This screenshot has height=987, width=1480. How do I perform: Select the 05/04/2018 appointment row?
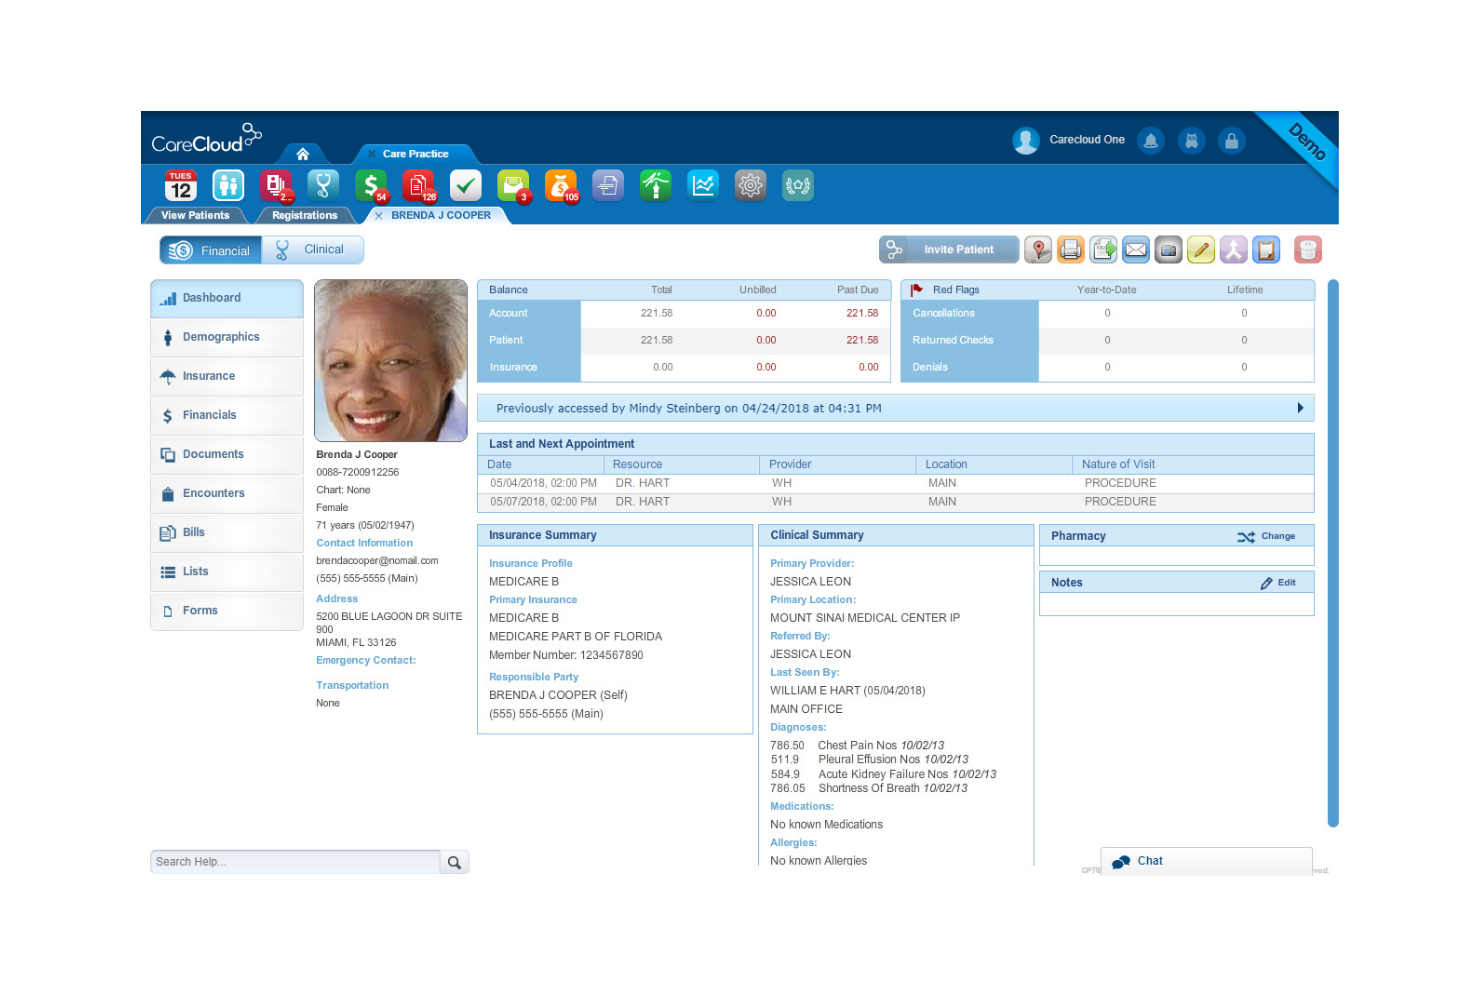896,483
